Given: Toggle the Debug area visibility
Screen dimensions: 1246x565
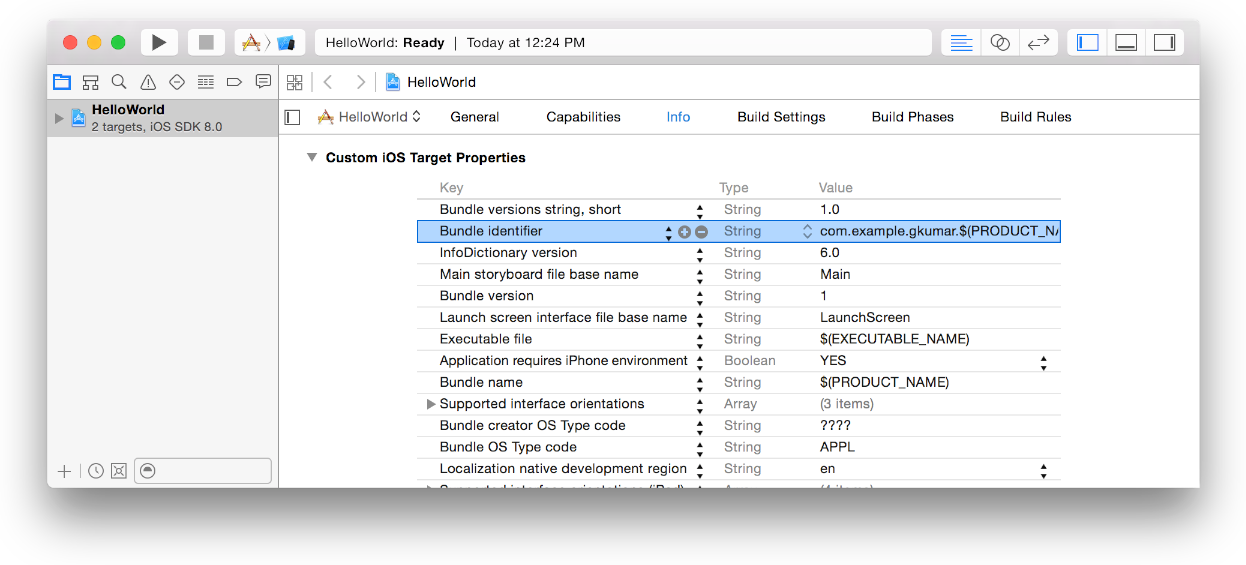Looking at the screenshot, I should pos(1126,42).
